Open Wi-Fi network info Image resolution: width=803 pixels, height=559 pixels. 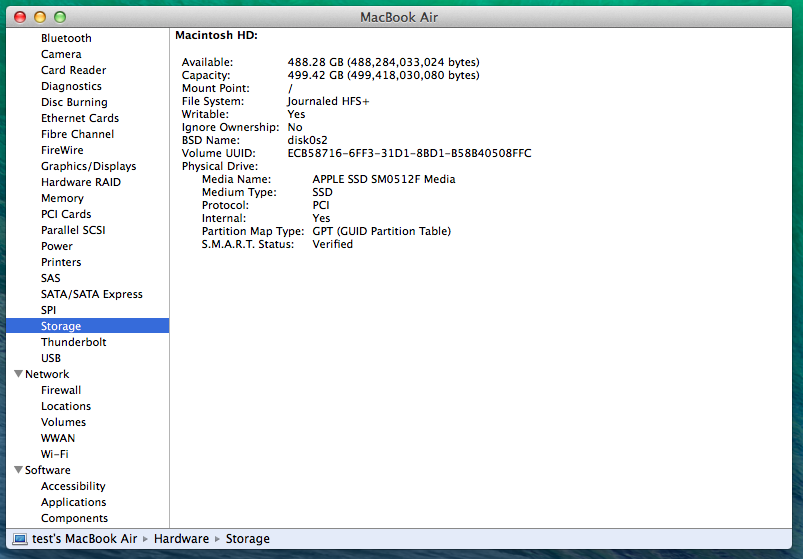(x=54, y=454)
